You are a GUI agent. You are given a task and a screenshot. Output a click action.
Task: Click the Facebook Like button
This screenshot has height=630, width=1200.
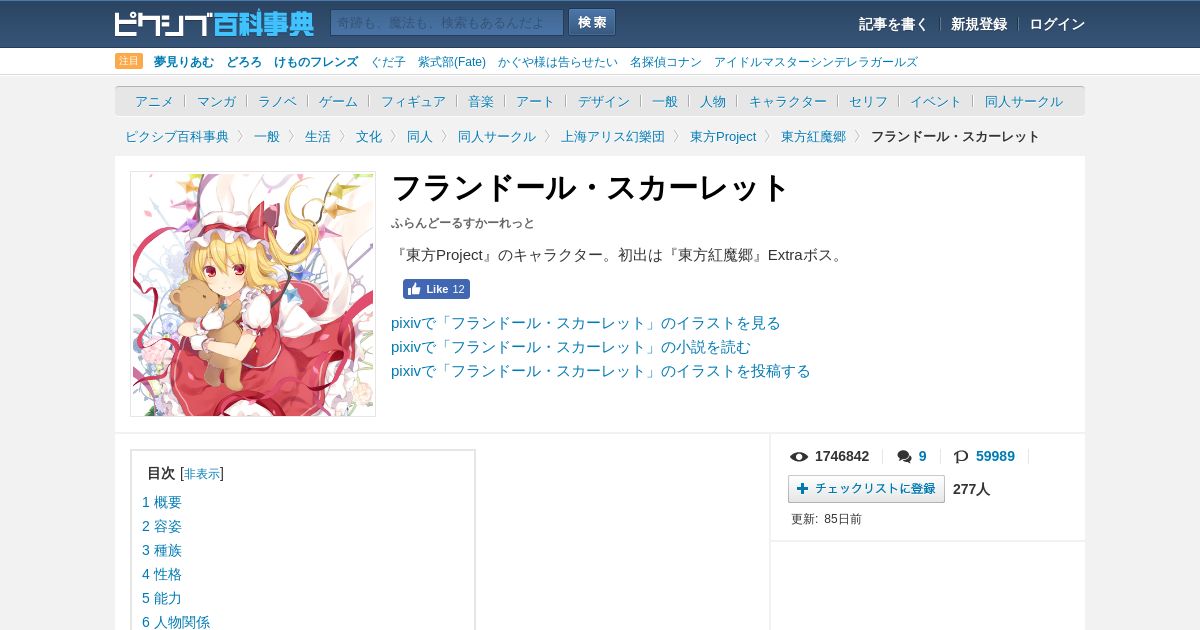(436, 289)
